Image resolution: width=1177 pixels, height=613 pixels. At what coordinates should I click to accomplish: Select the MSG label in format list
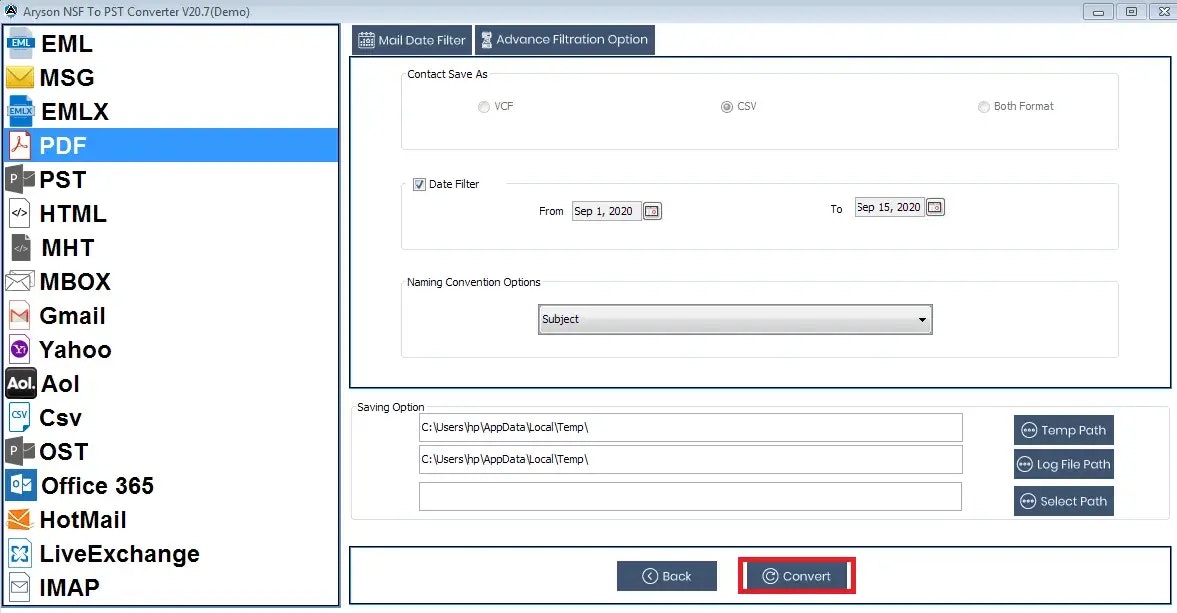coord(67,78)
